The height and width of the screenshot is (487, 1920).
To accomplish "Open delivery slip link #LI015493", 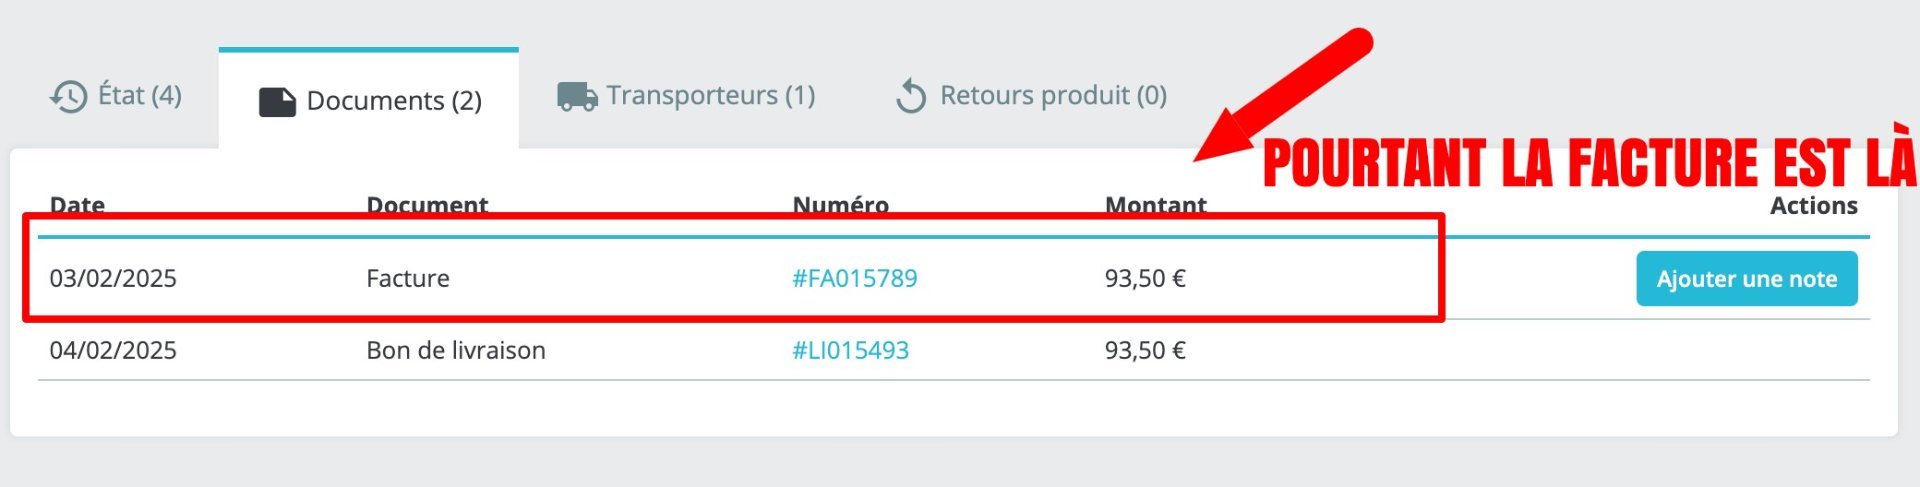I will point(850,350).
